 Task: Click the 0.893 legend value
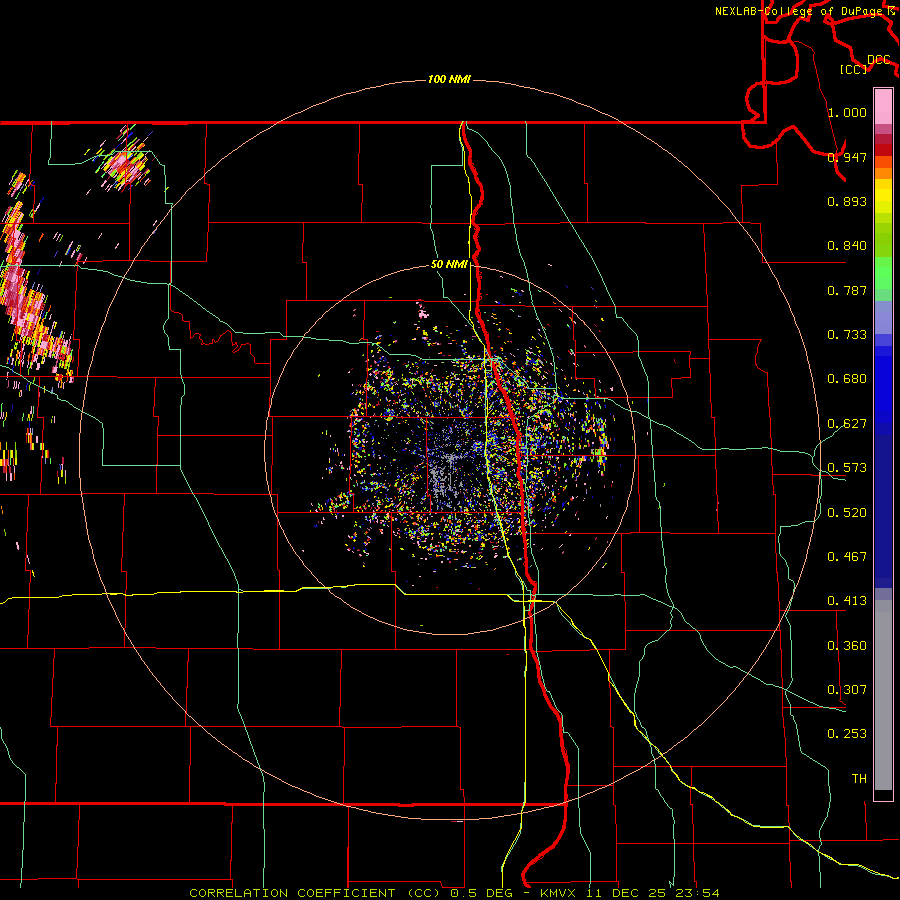pos(847,201)
